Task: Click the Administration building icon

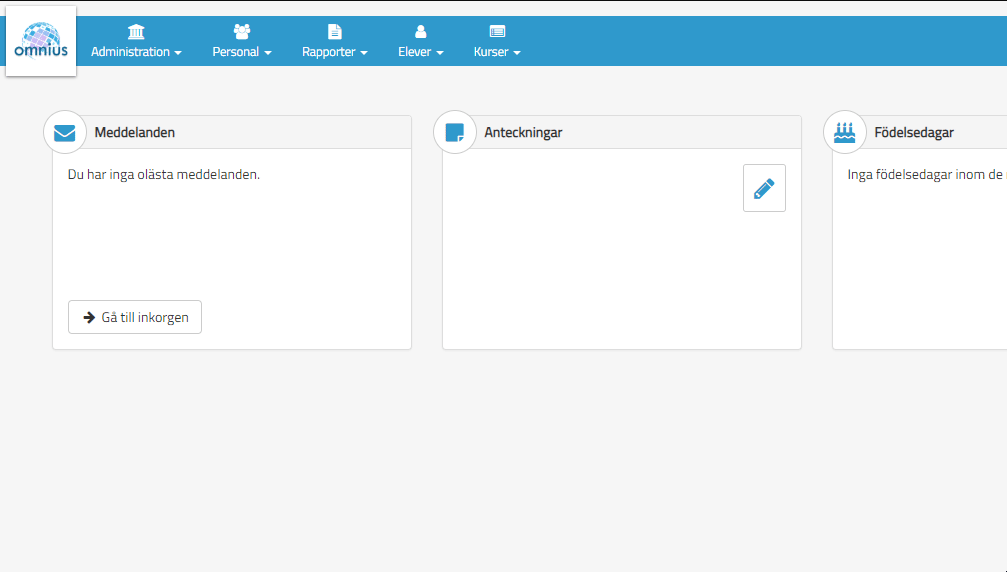Action: coord(136,32)
